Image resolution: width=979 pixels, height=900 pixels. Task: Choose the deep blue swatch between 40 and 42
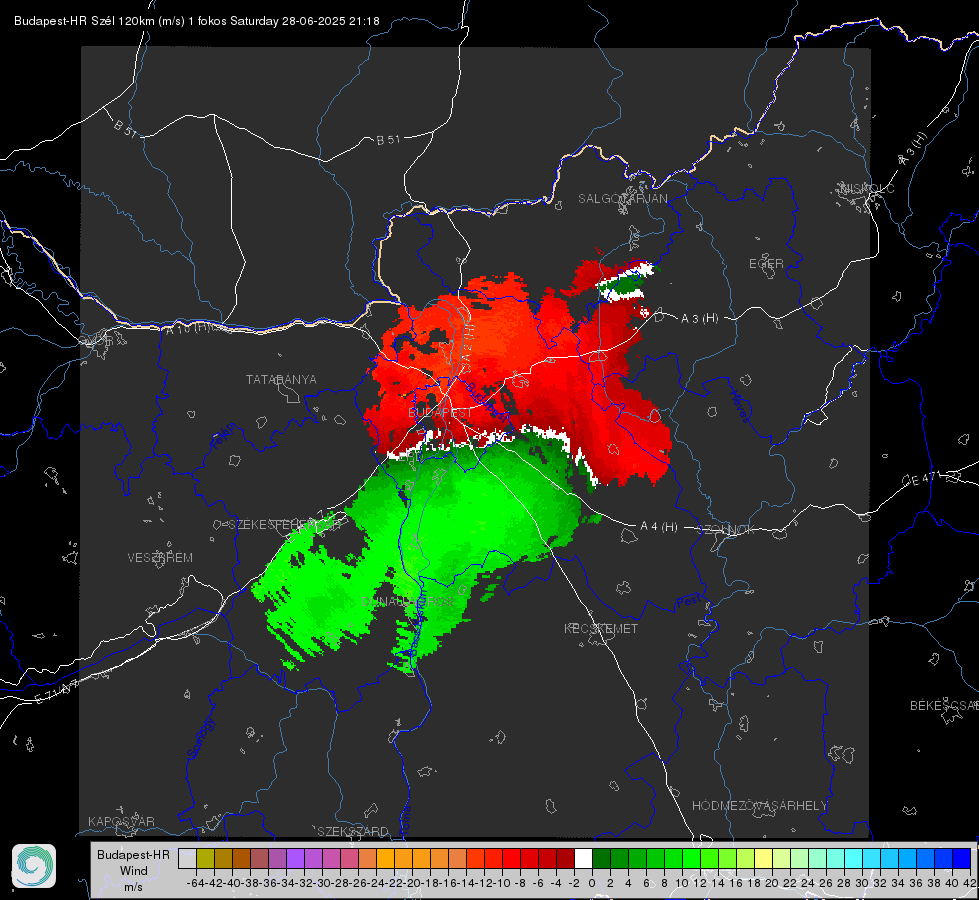point(962,858)
